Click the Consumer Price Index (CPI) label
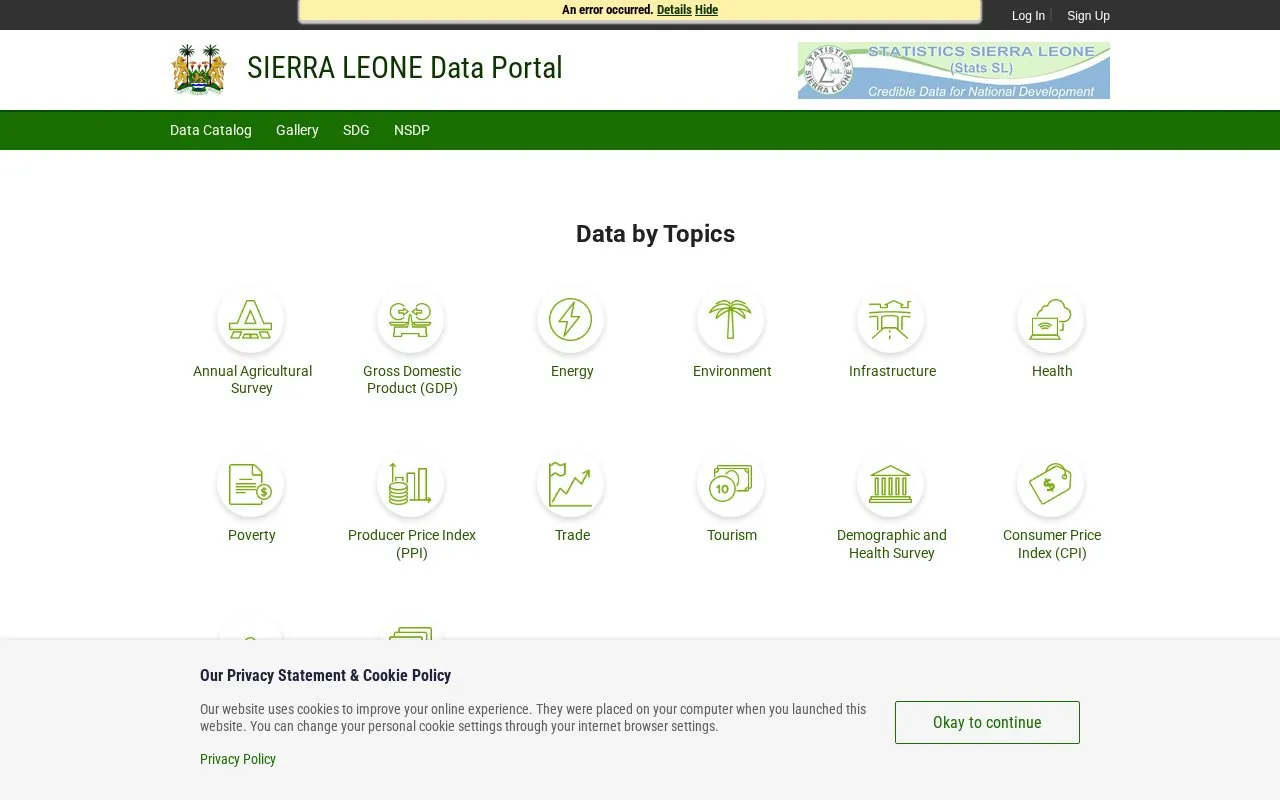The image size is (1280, 800). [x=1052, y=543]
